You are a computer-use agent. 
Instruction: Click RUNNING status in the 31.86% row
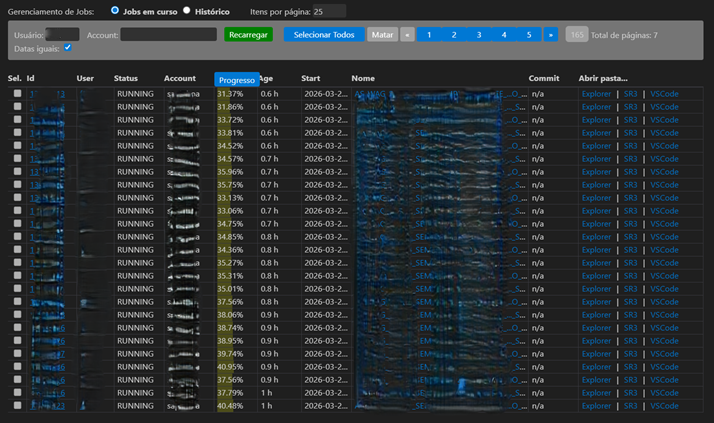[135, 107]
